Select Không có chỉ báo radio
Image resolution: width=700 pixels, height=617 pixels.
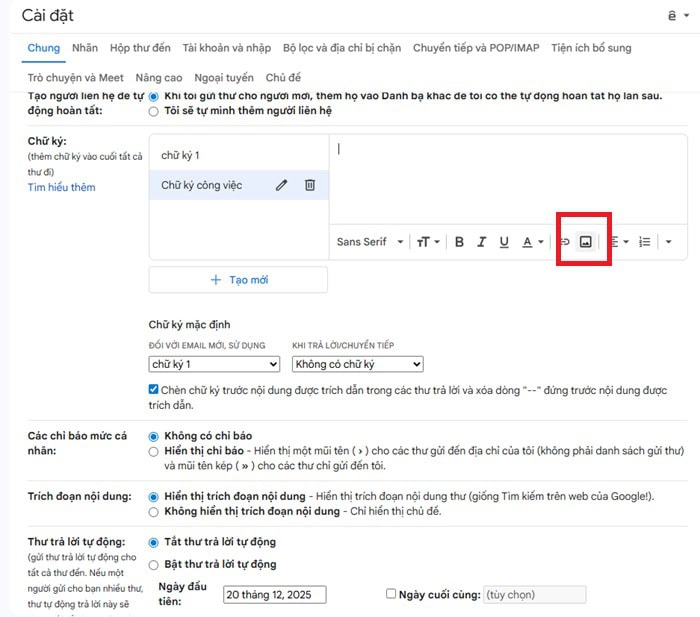click(154, 436)
